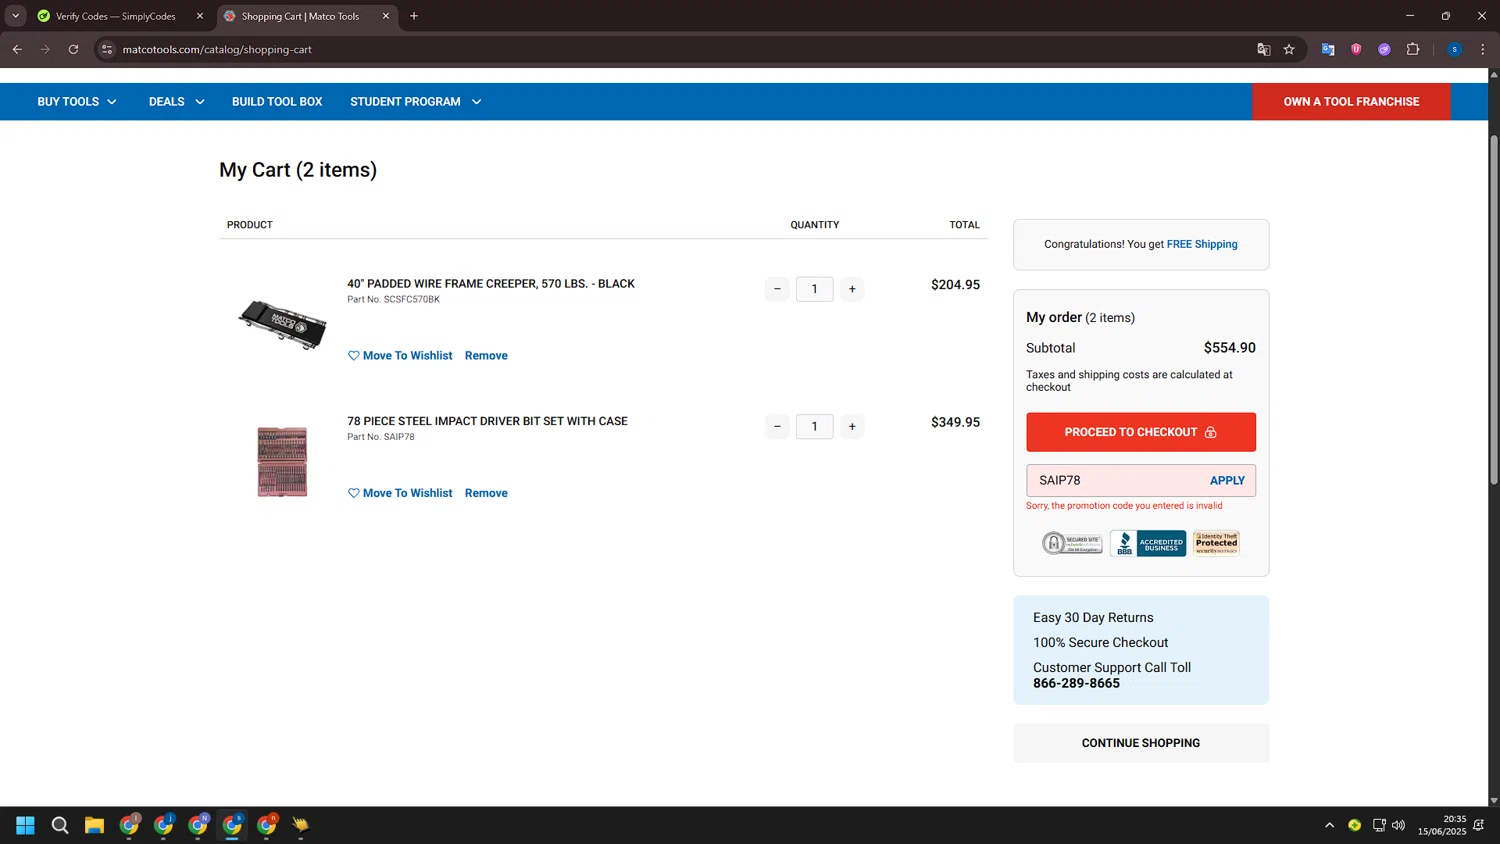Open File Explorer from taskbar
The width and height of the screenshot is (1500, 844).
pyautogui.click(x=94, y=825)
